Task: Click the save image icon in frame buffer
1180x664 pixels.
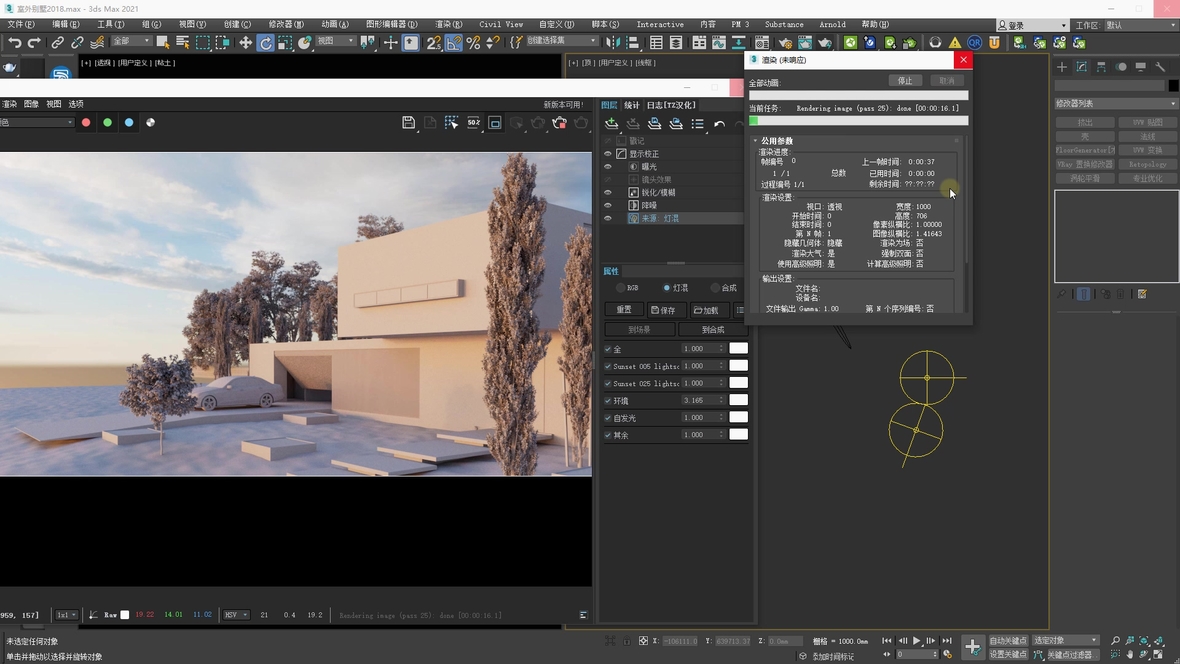Action: [408, 123]
